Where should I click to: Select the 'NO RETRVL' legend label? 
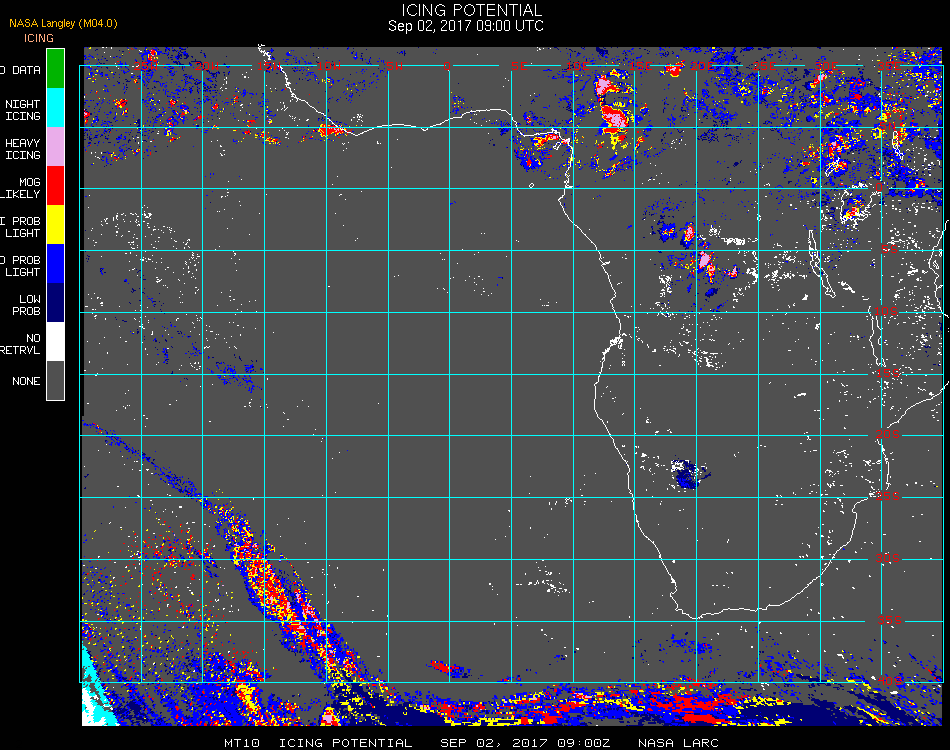coord(21,344)
